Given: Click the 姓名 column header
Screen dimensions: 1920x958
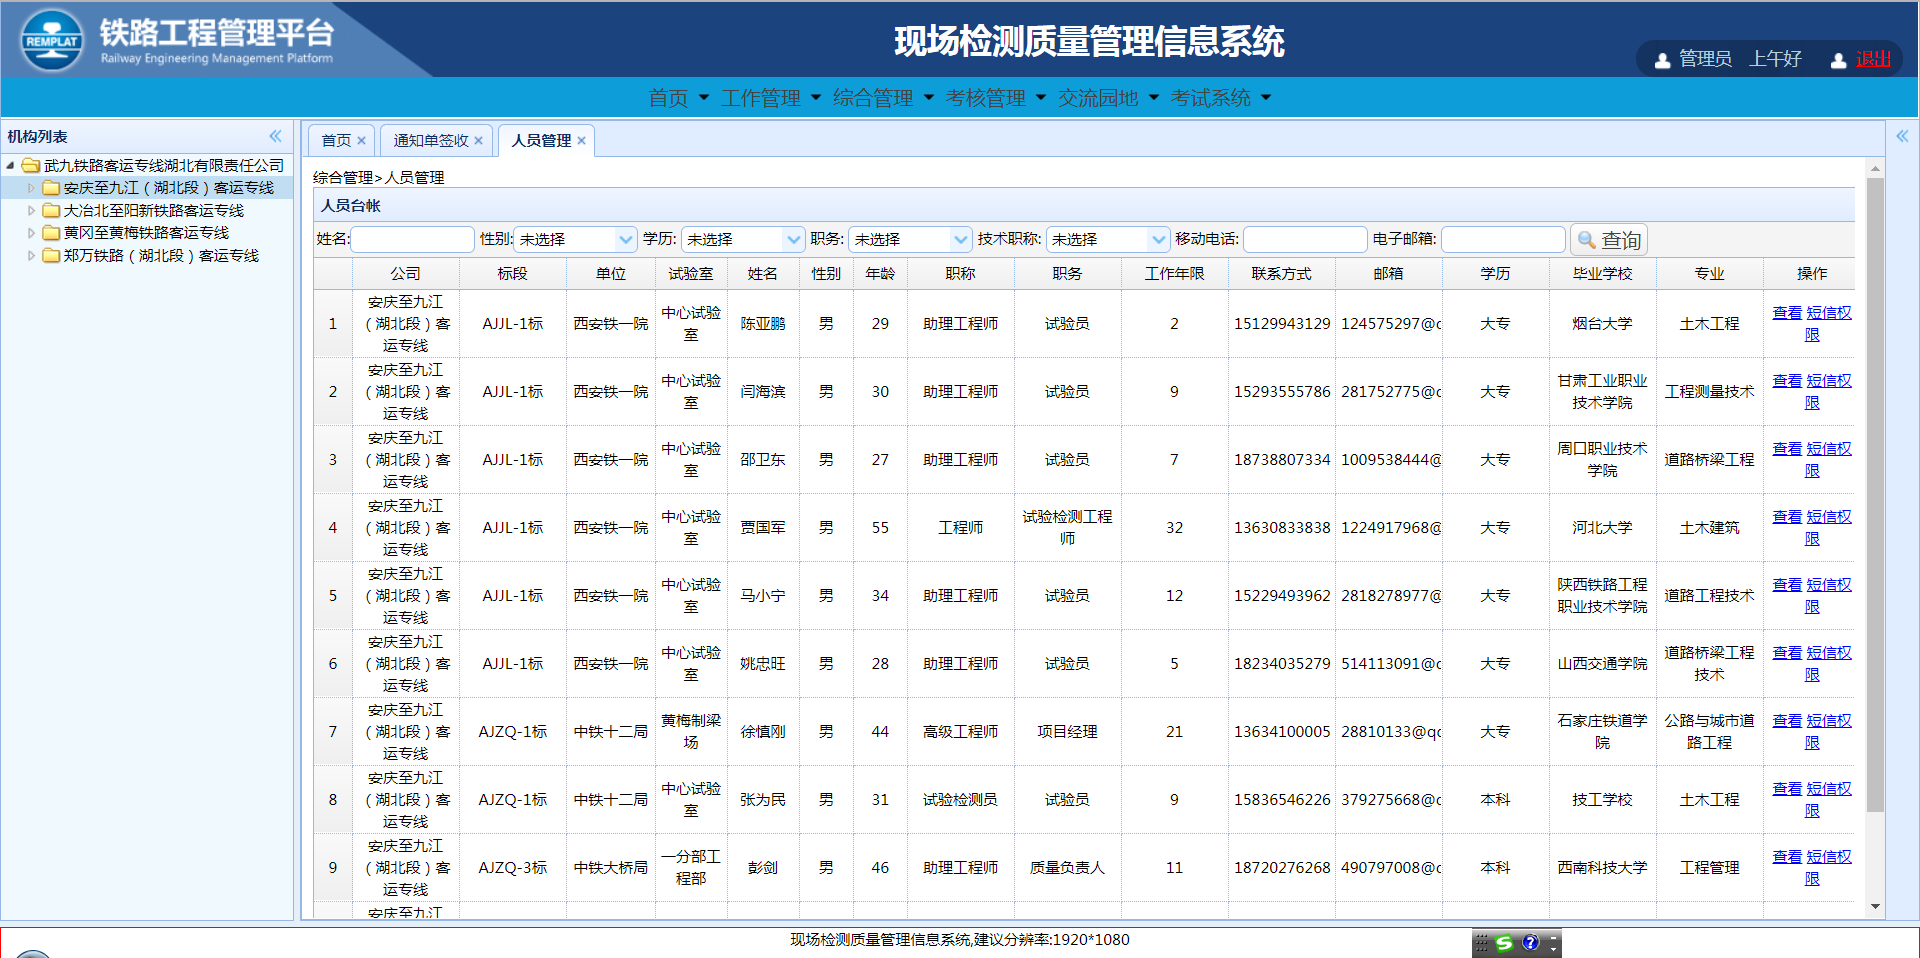Looking at the screenshot, I should 763,274.
